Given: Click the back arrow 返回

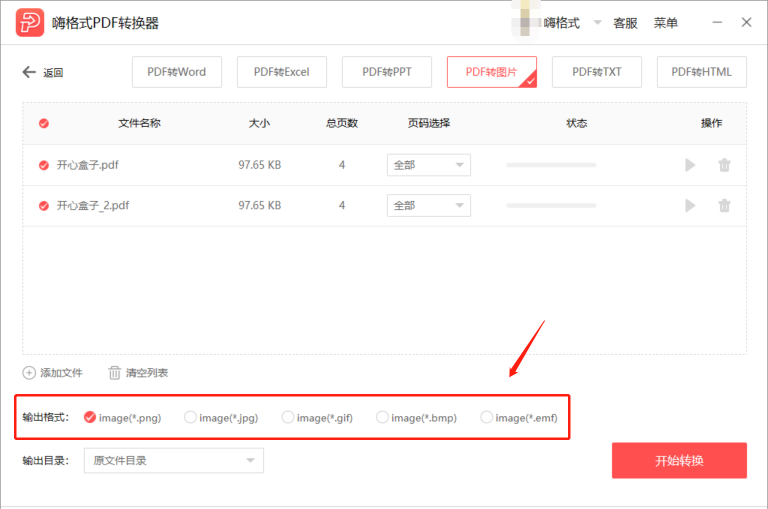Looking at the screenshot, I should [x=43, y=73].
